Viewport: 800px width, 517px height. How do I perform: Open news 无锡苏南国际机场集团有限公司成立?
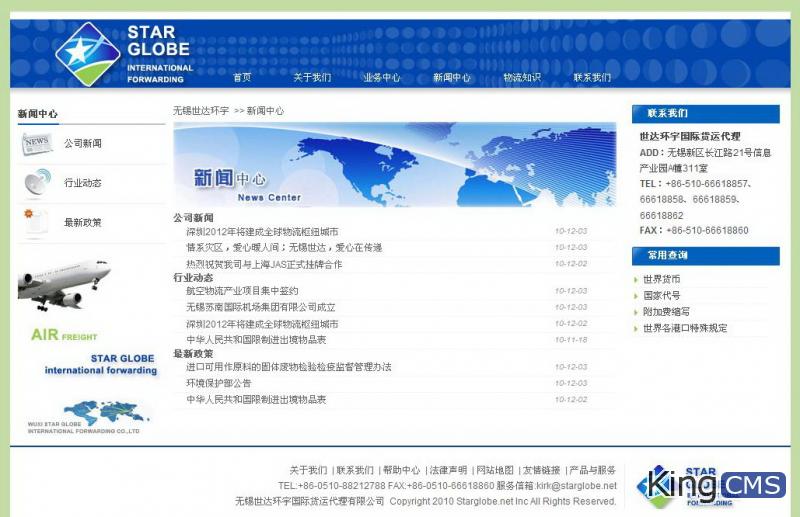[x=261, y=307]
